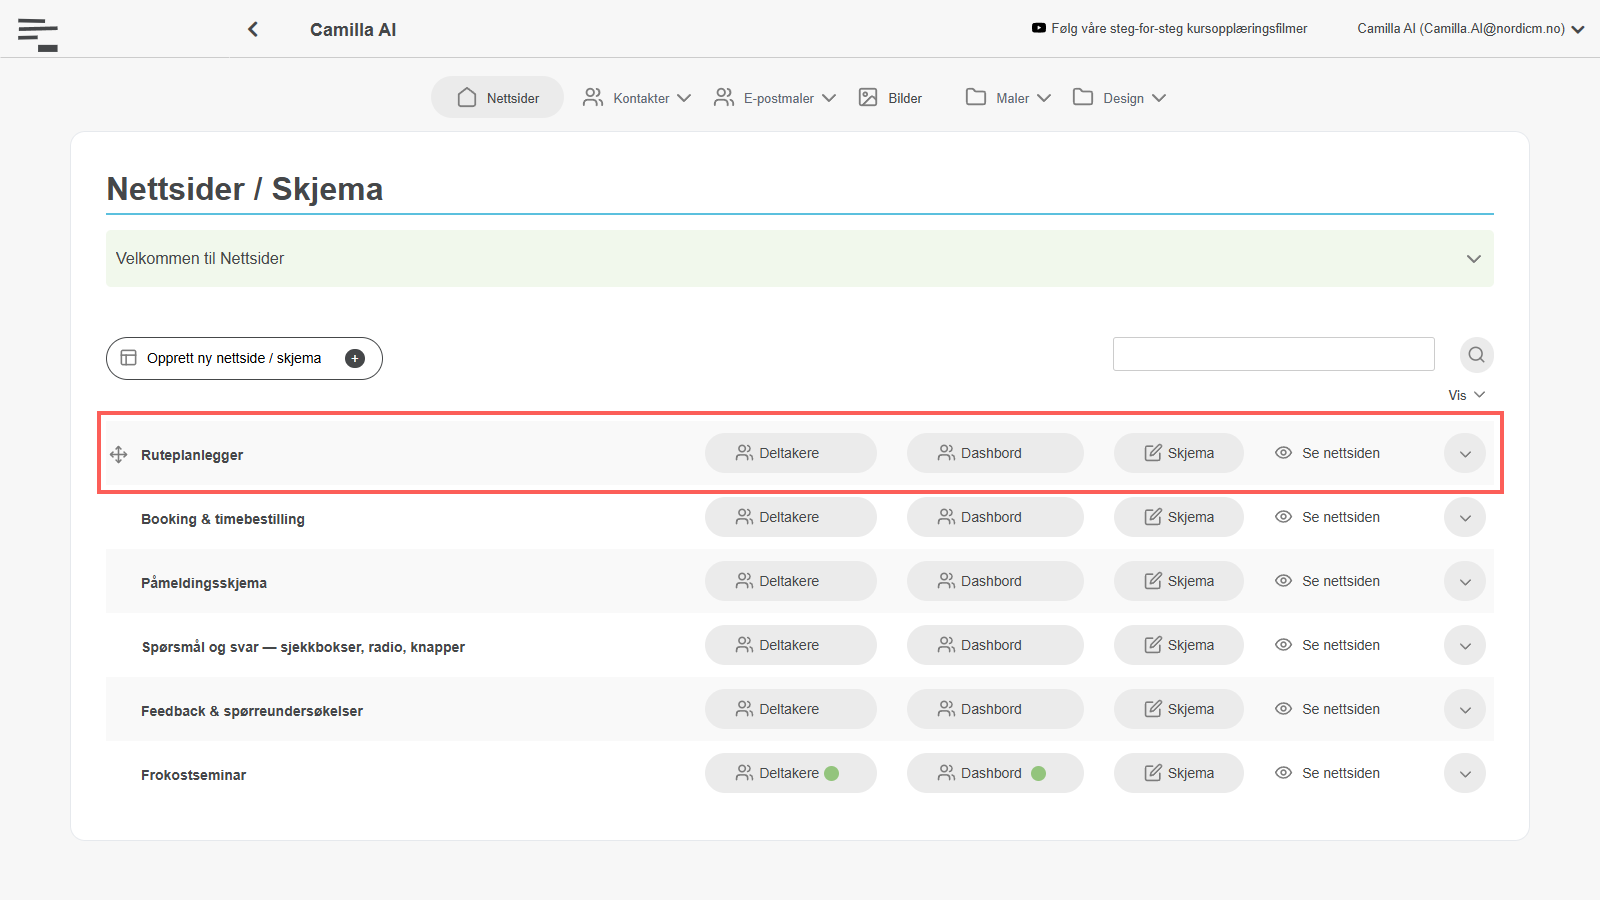This screenshot has height=900, width=1600.
Task: Click the Frokostseminar row title
Action: pos(193,775)
